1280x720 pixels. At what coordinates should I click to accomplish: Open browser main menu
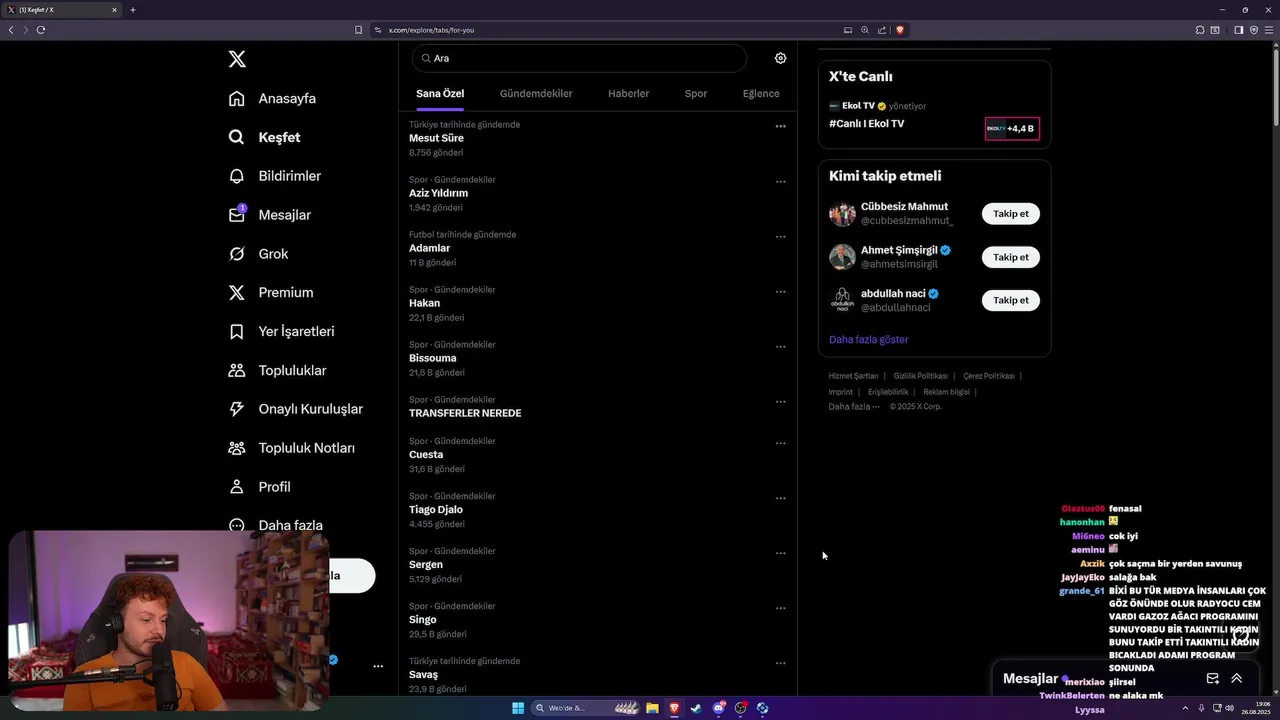pyautogui.click(x=1269, y=30)
